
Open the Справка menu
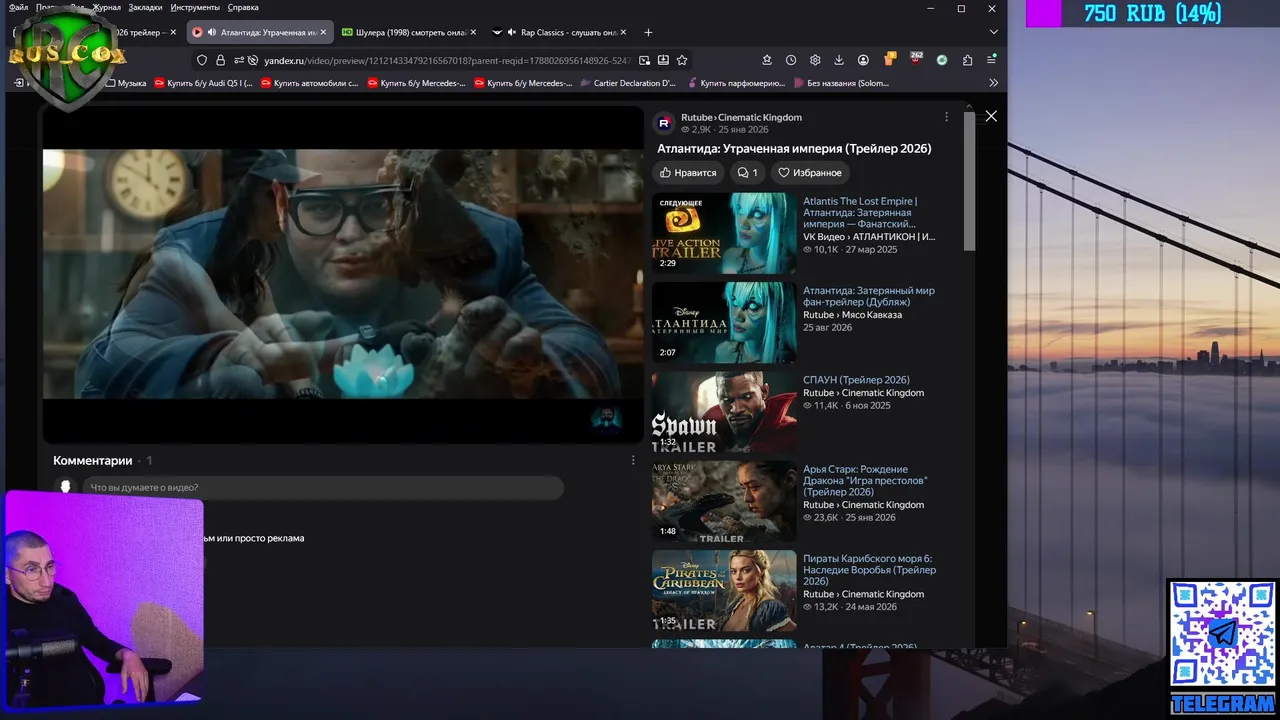pos(243,7)
